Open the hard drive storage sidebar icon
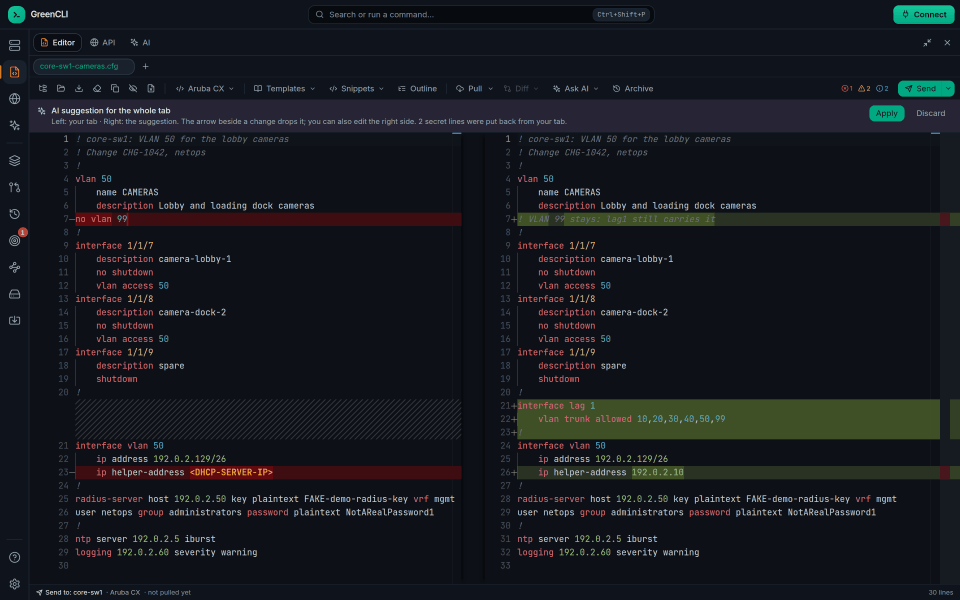 (15, 294)
